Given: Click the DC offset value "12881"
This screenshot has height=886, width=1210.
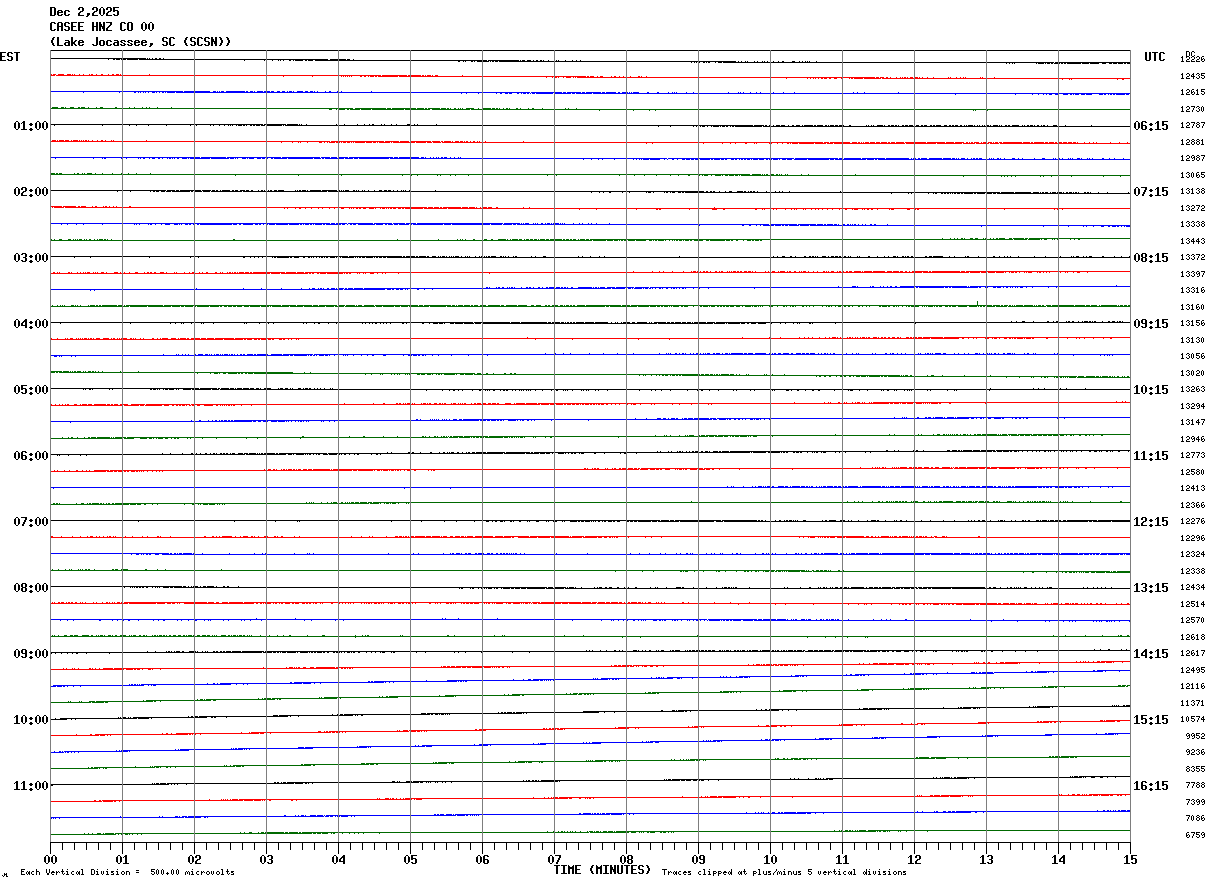Looking at the screenshot, I should pos(1192,143).
